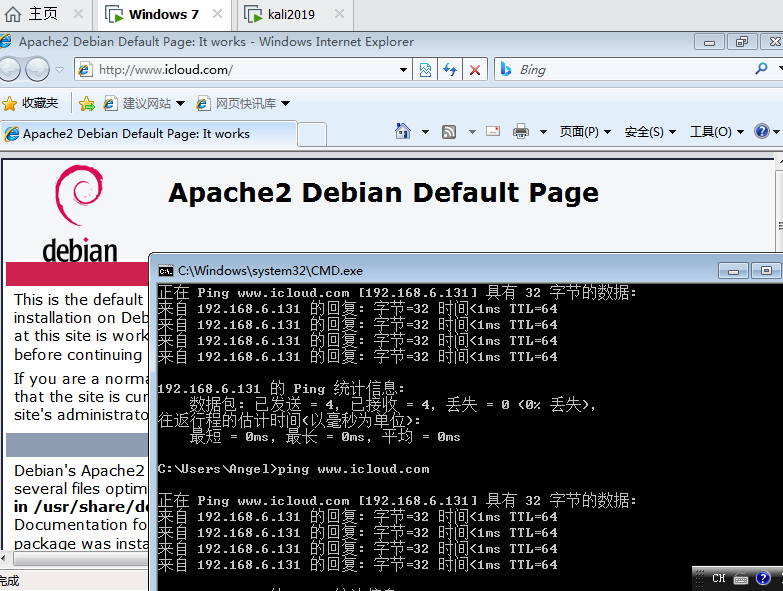Viewport: 783px width, 591px height.
Task: Click the 'ping www.icloud.com' command line
Action: pos(354,469)
